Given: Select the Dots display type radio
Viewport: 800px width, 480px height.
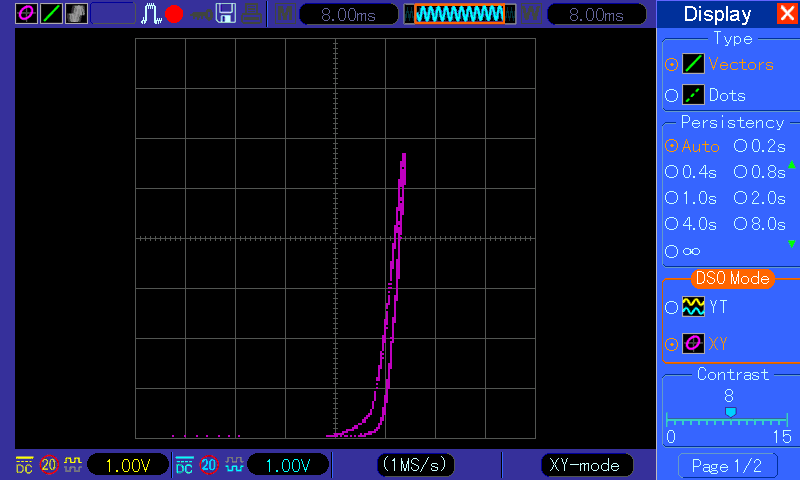Looking at the screenshot, I should point(671,95).
